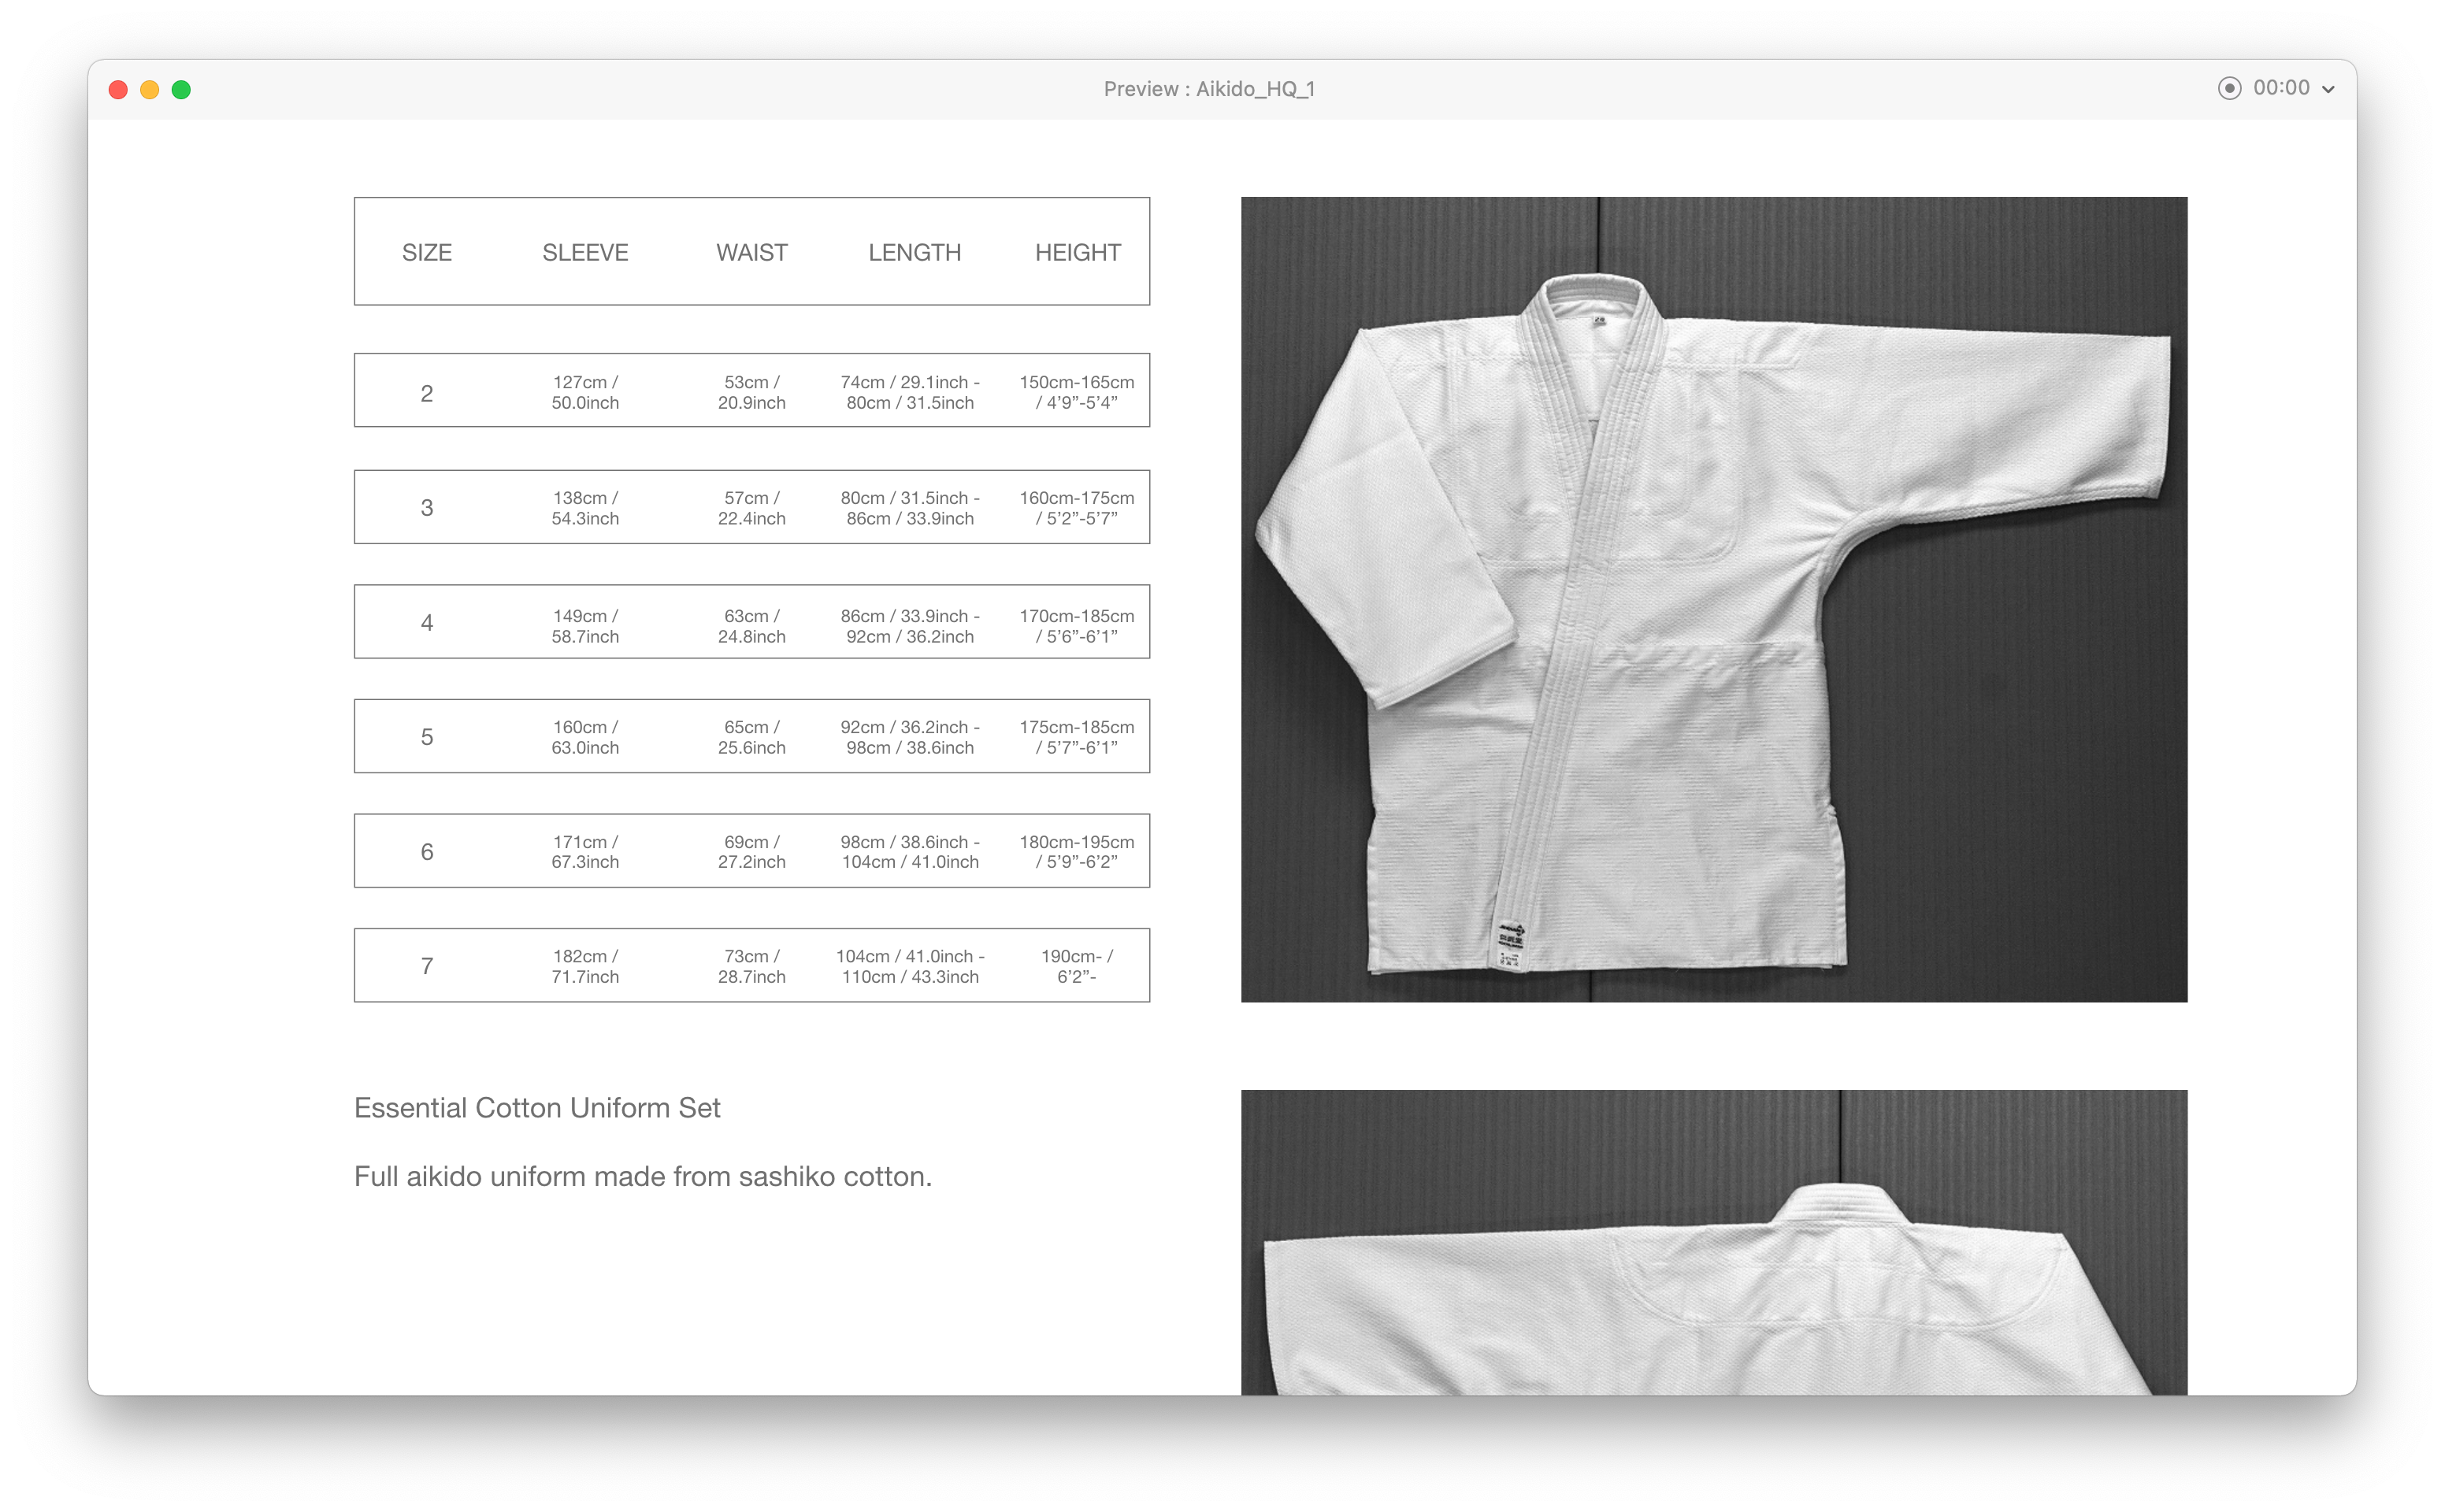Start recording with the record icon
The height and width of the screenshot is (1512, 2445).
tap(2229, 88)
